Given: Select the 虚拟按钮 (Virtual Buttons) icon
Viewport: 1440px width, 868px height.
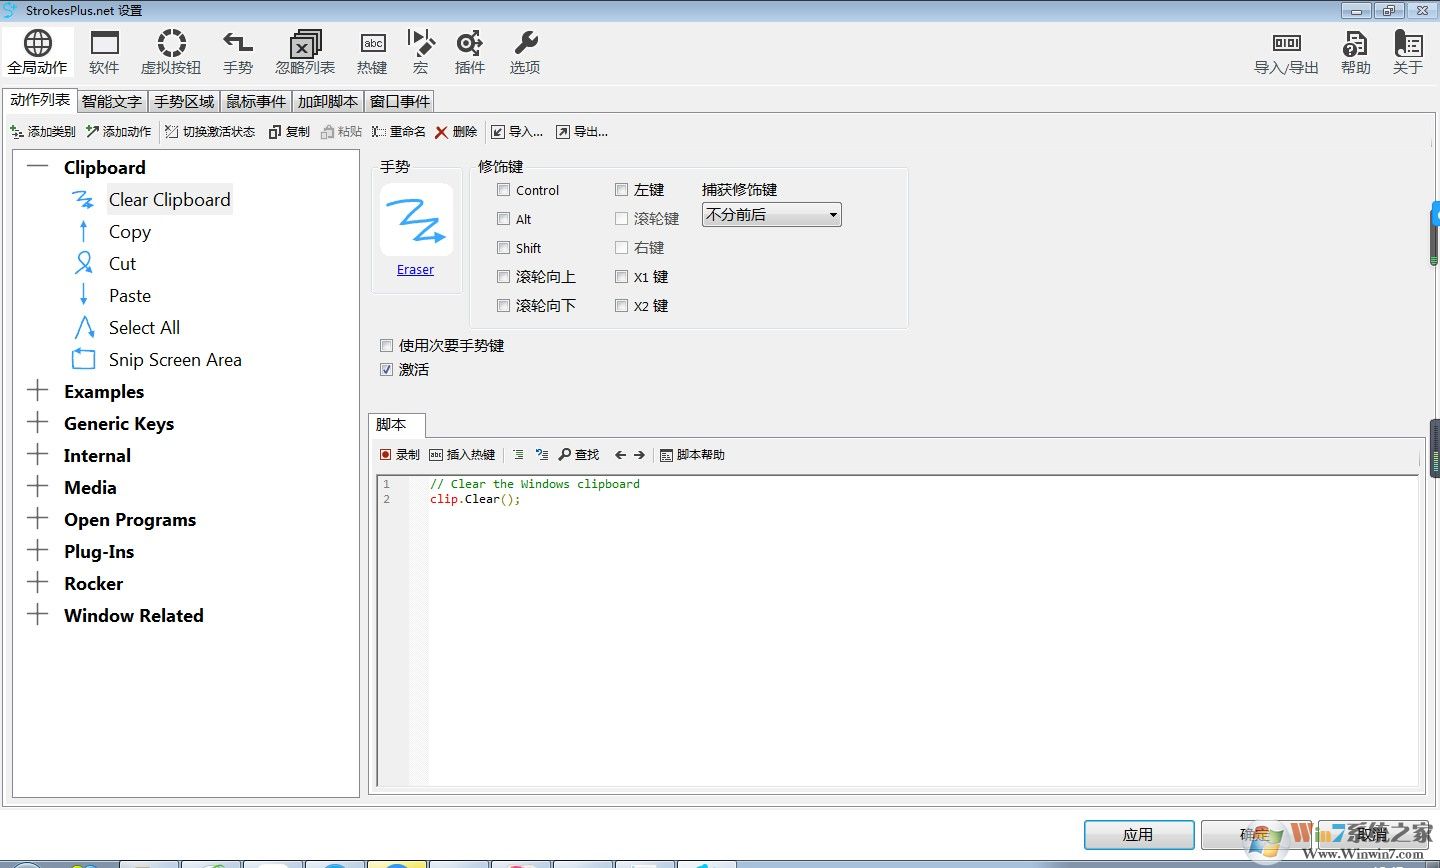Looking at the screenshot, I should click(x=170, y=52).
